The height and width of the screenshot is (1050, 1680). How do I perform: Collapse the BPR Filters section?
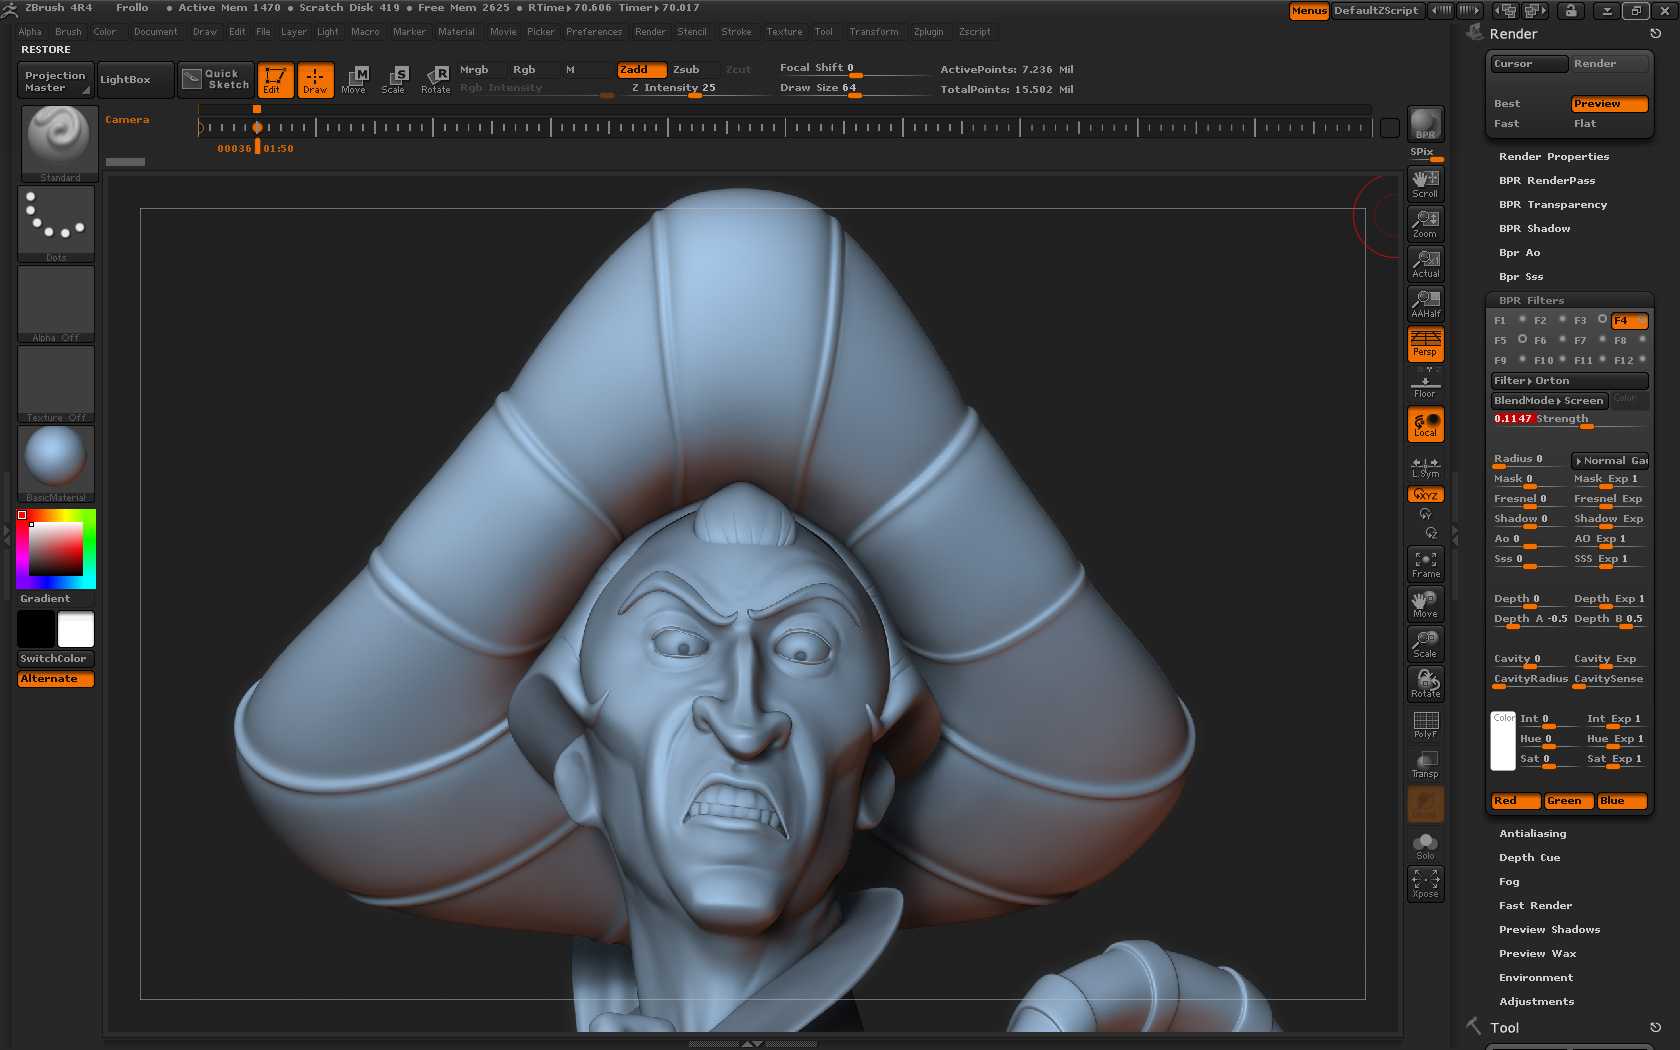click(1531, 301)
